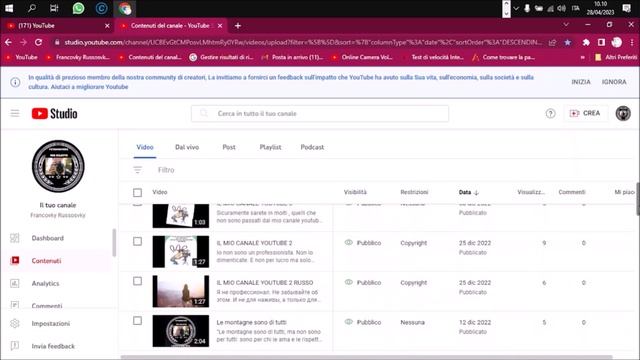The image size is (640, 360).
Task: Click visibility eye of YOUTUBE 2 RUSSO row
Action: [348, 282]
